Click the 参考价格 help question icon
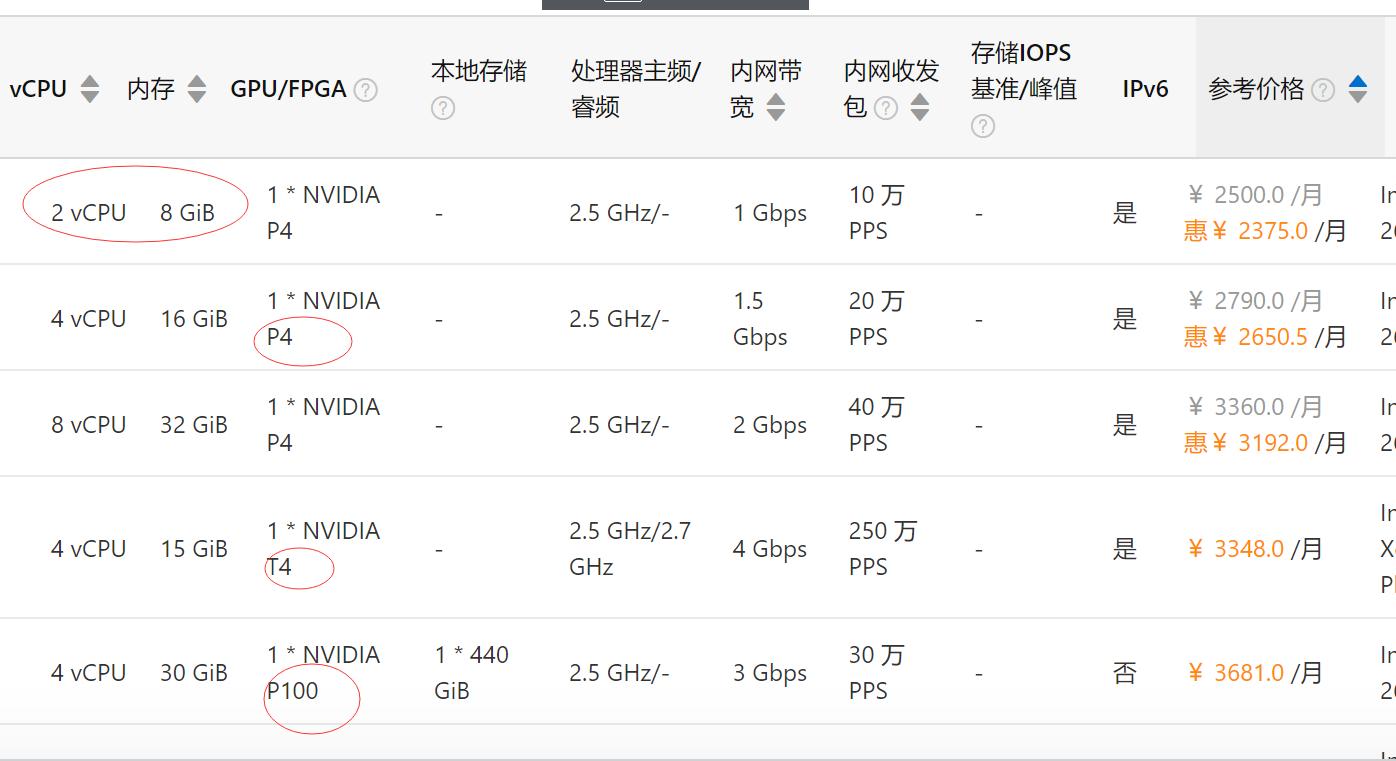 1322,90
